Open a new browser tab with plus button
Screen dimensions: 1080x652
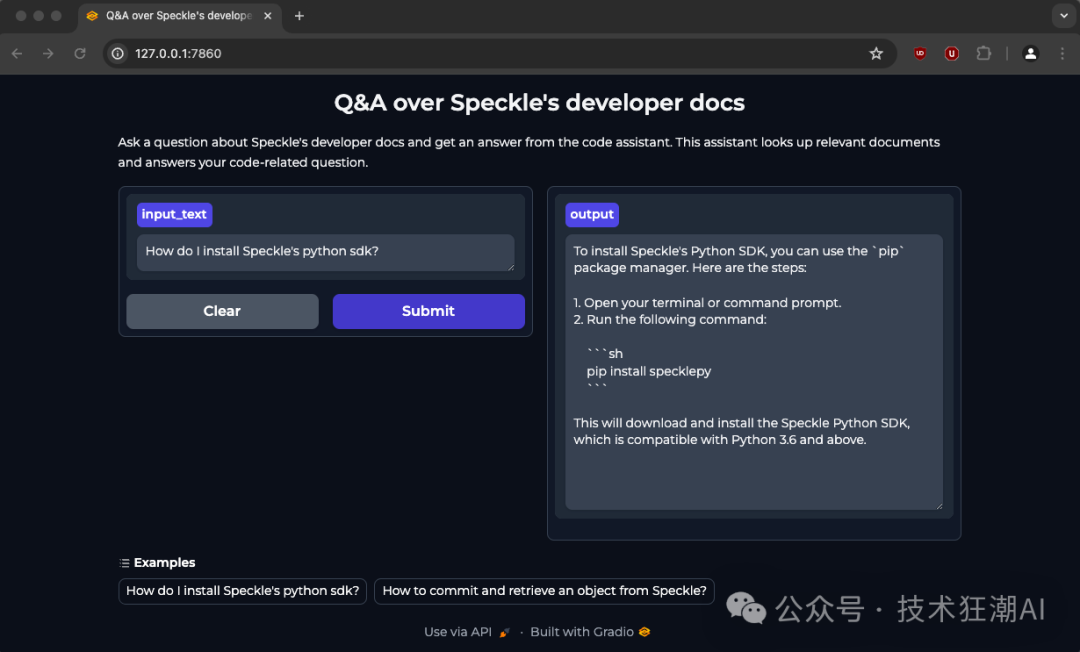click(x=298, y=15)
